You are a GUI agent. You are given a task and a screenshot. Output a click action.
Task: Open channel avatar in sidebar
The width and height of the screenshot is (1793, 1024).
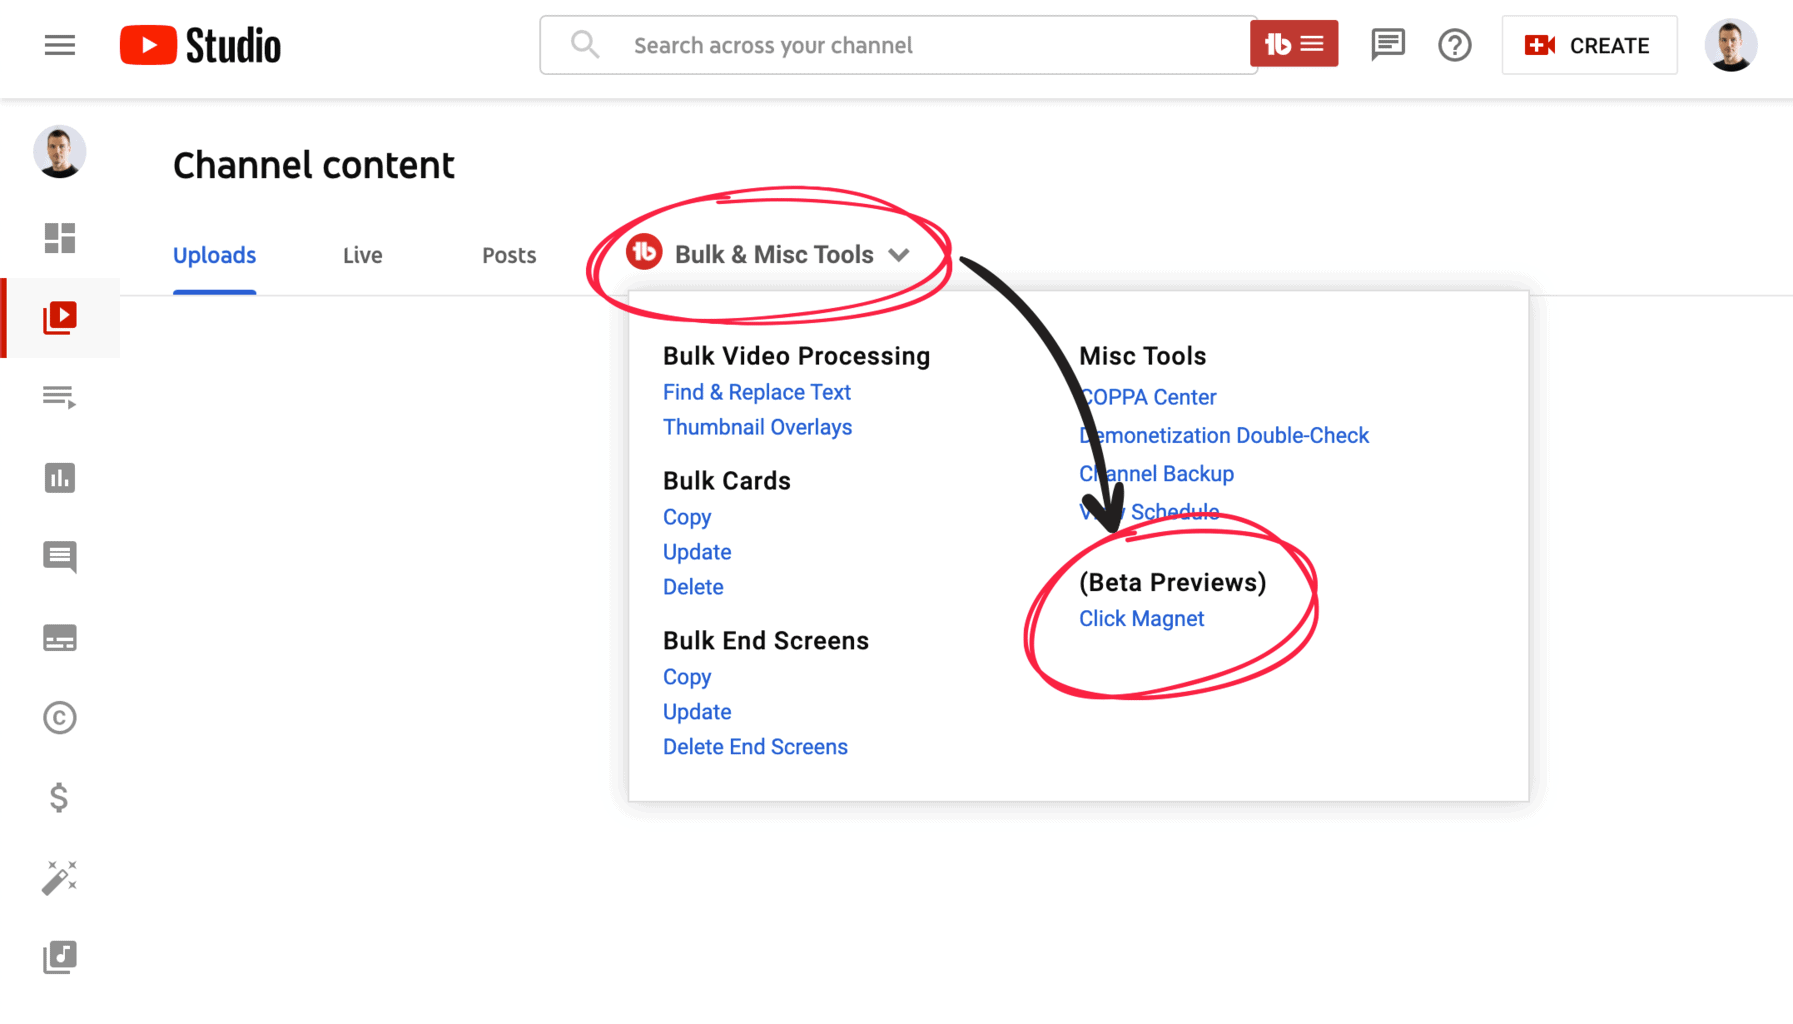coord(60,152)
